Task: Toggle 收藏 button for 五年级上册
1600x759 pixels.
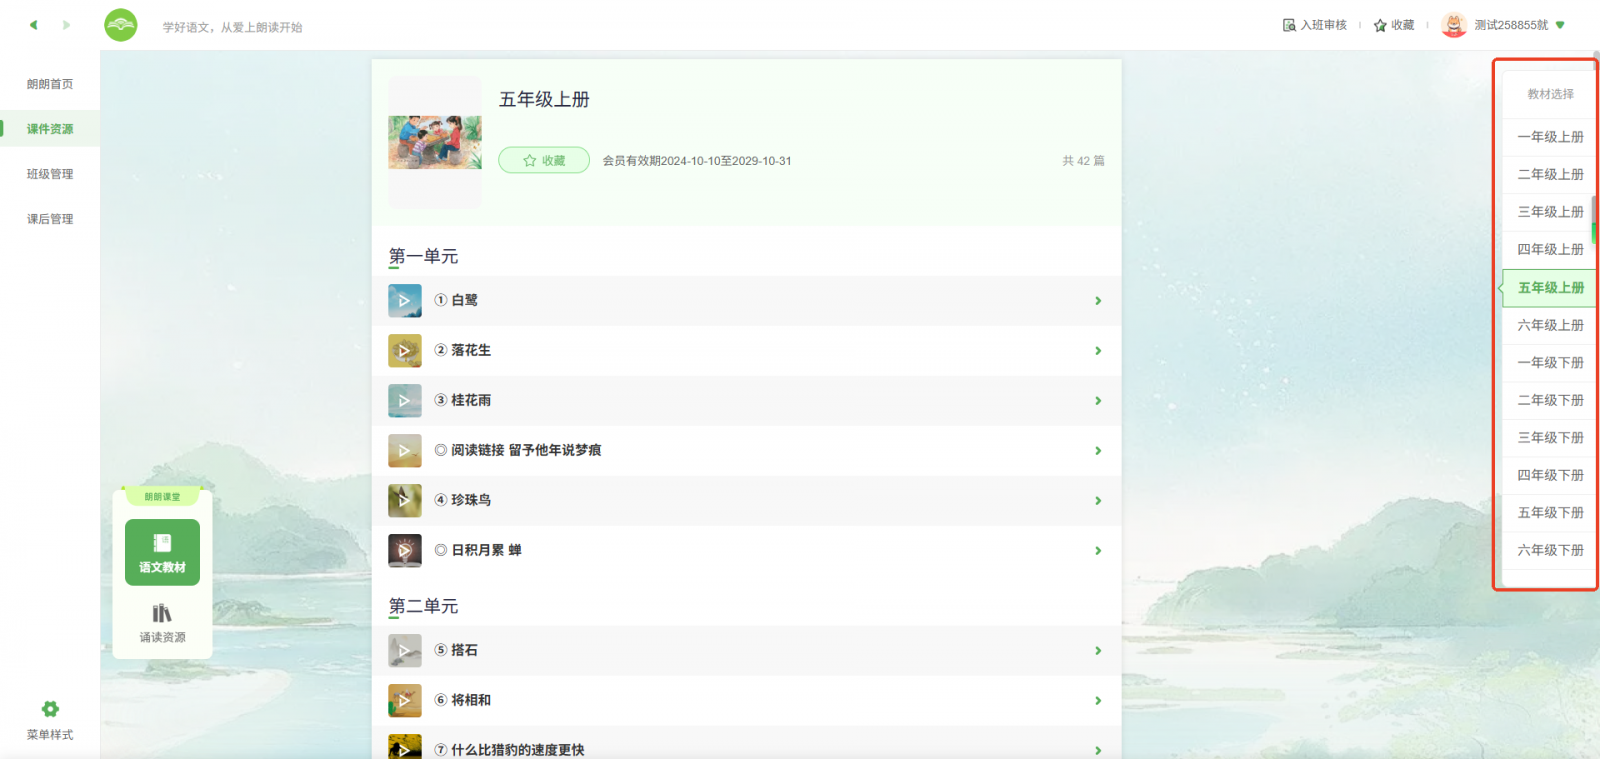Action: pyautogui.click(x=544, y=161)
